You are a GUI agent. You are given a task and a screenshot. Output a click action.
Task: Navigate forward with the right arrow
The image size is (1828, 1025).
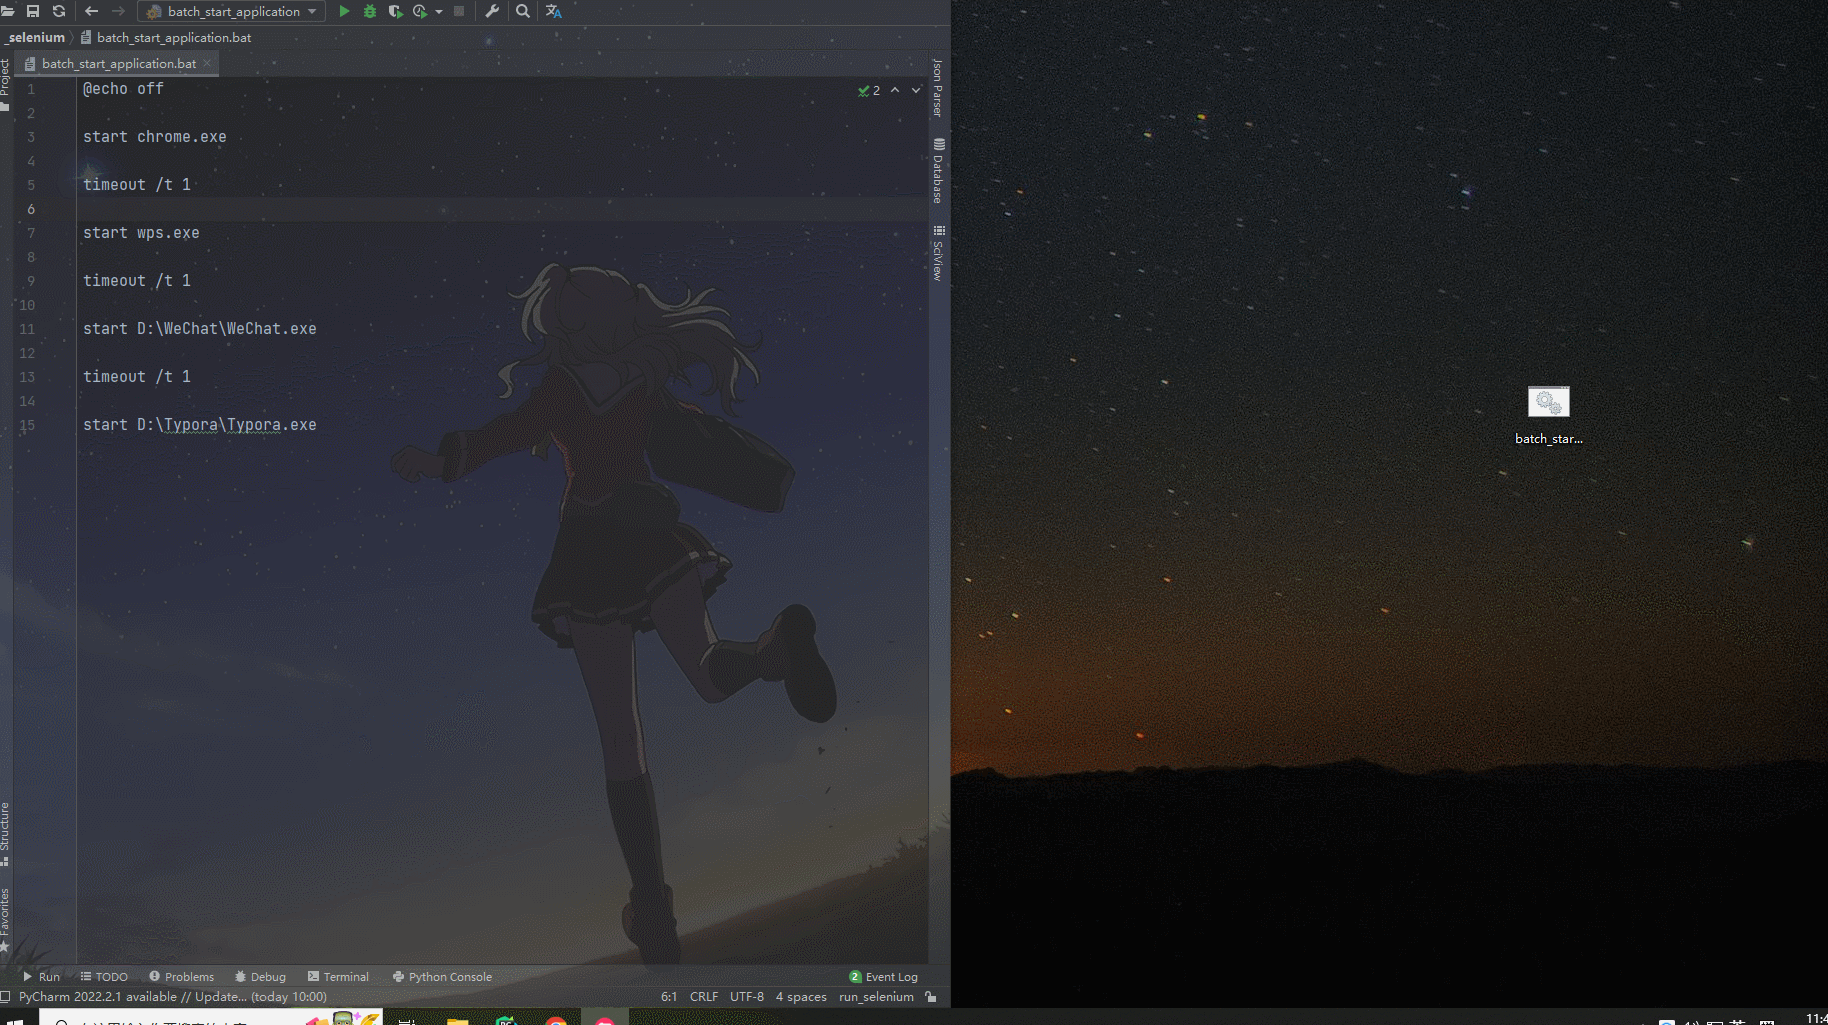point(118,11)
